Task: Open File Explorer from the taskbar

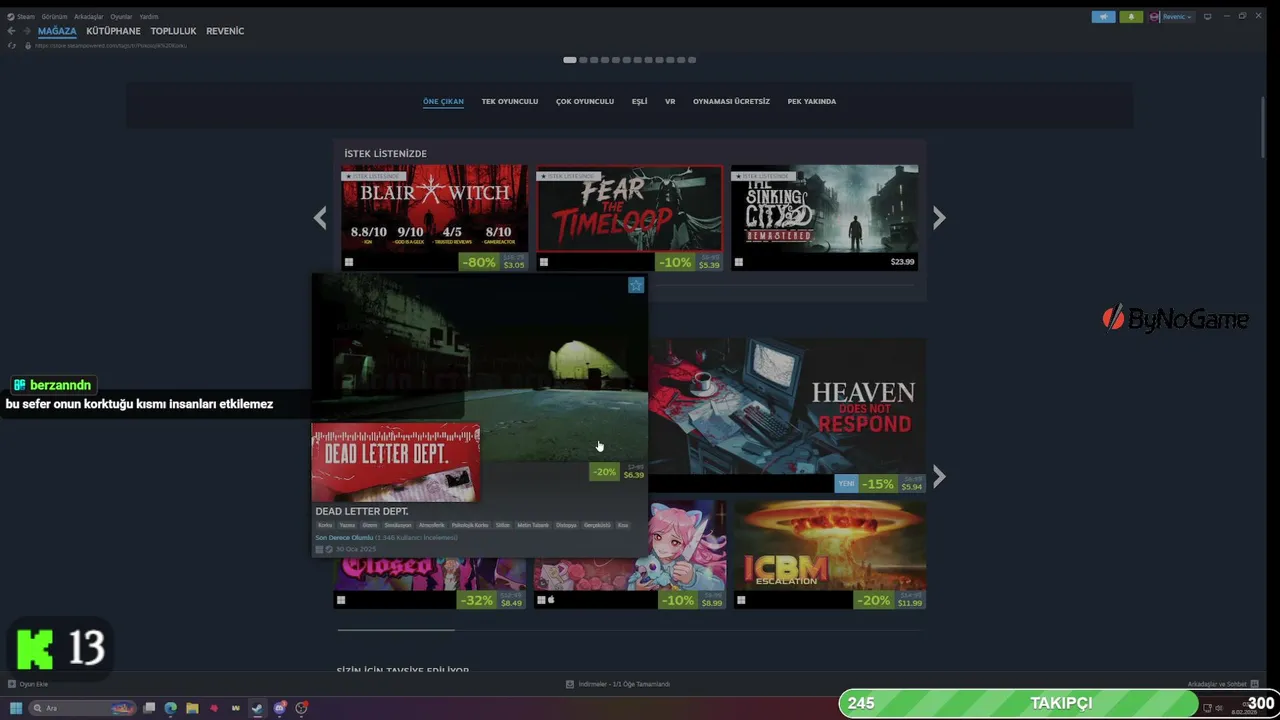Action: (192, 708)
